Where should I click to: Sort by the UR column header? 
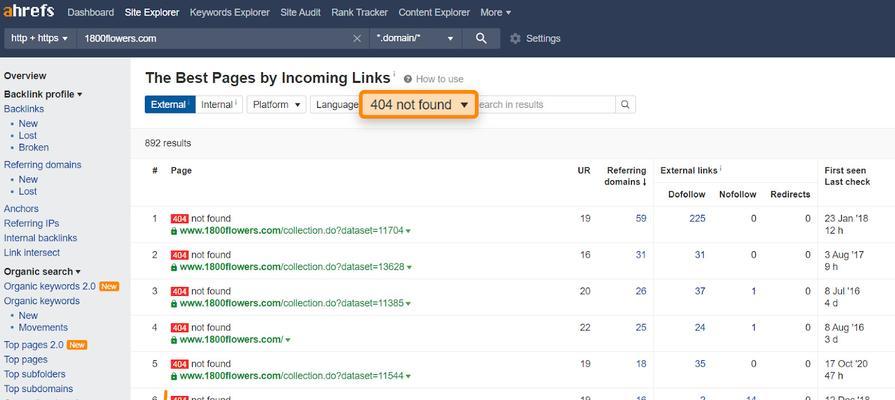pyautogui.click(x=584, y=171)
